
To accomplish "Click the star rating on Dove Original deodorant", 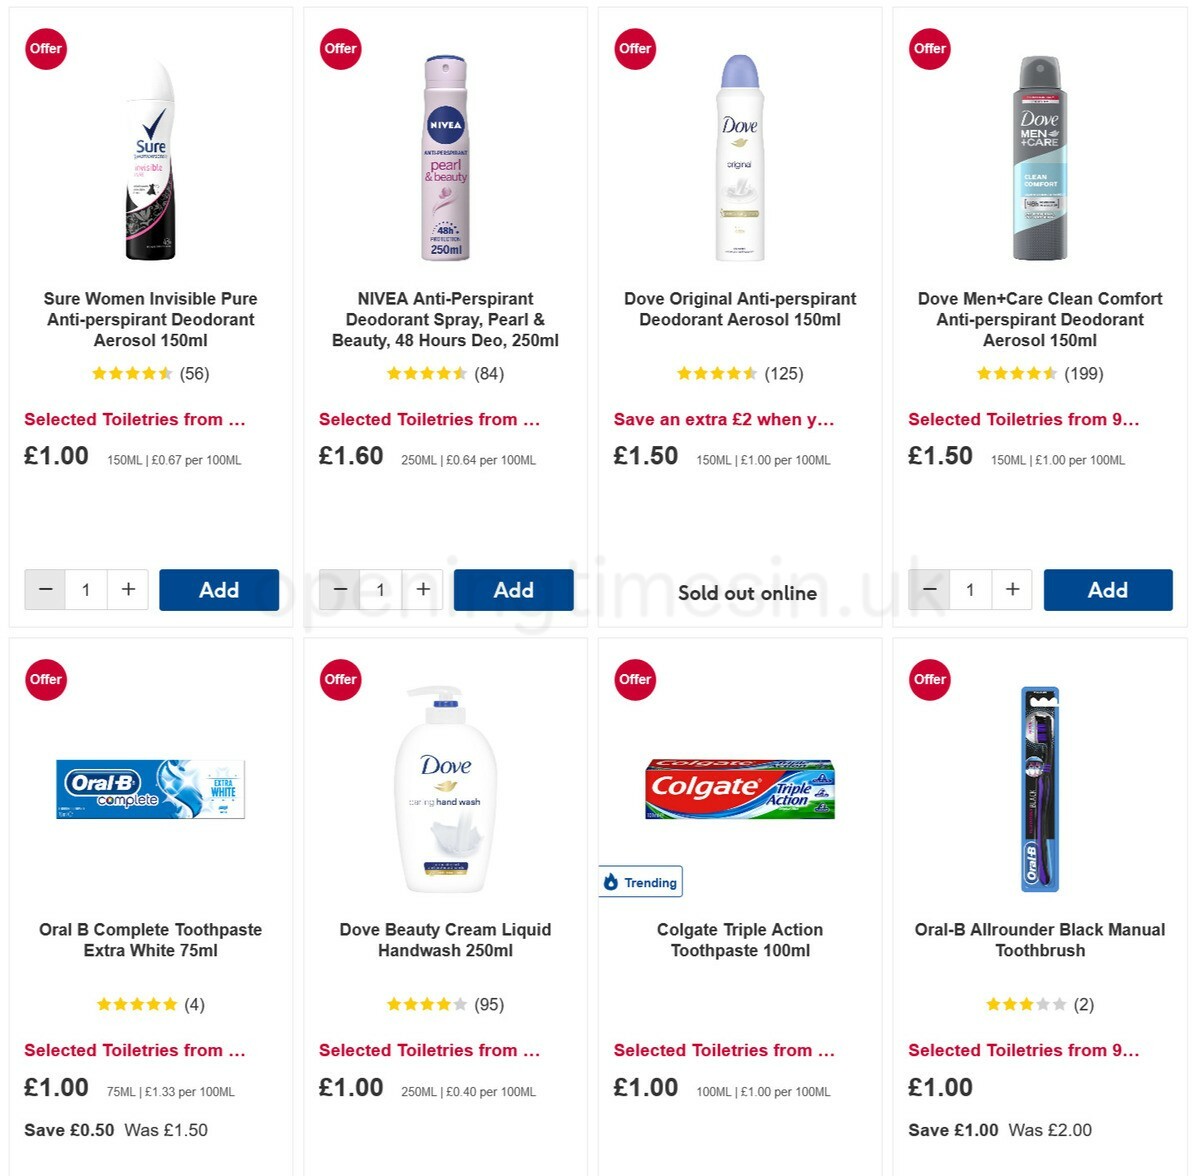I will coord(716,373).
